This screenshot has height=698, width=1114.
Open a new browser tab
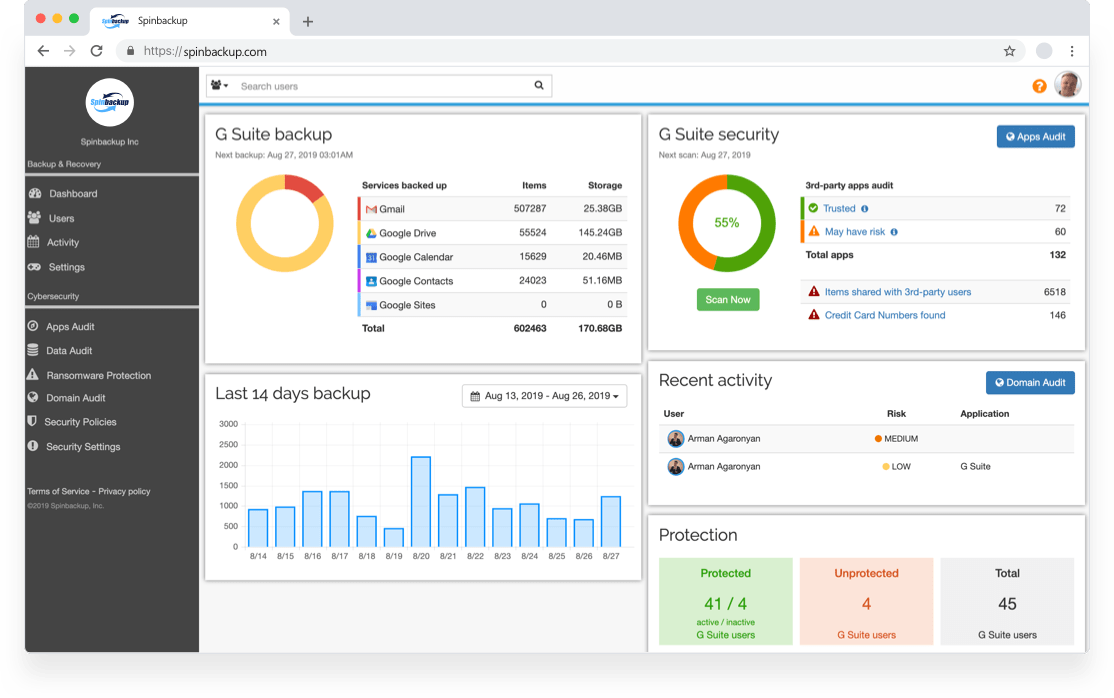(x=308, y=21)
